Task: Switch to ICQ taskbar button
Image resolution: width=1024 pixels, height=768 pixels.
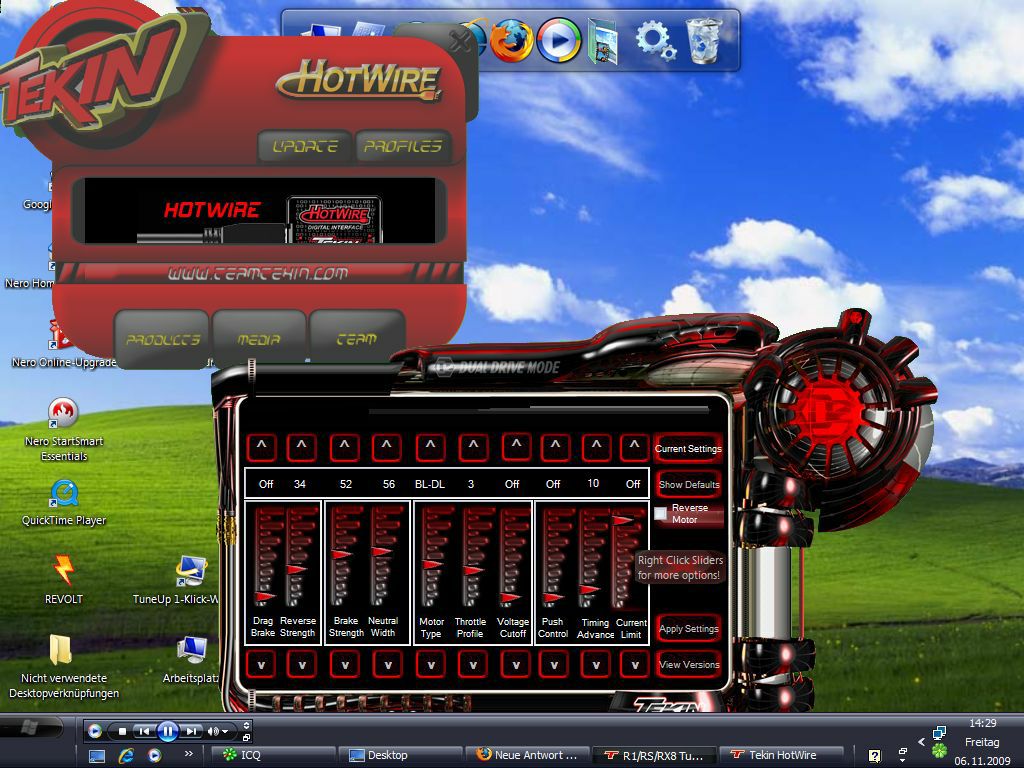Action: 274,756
